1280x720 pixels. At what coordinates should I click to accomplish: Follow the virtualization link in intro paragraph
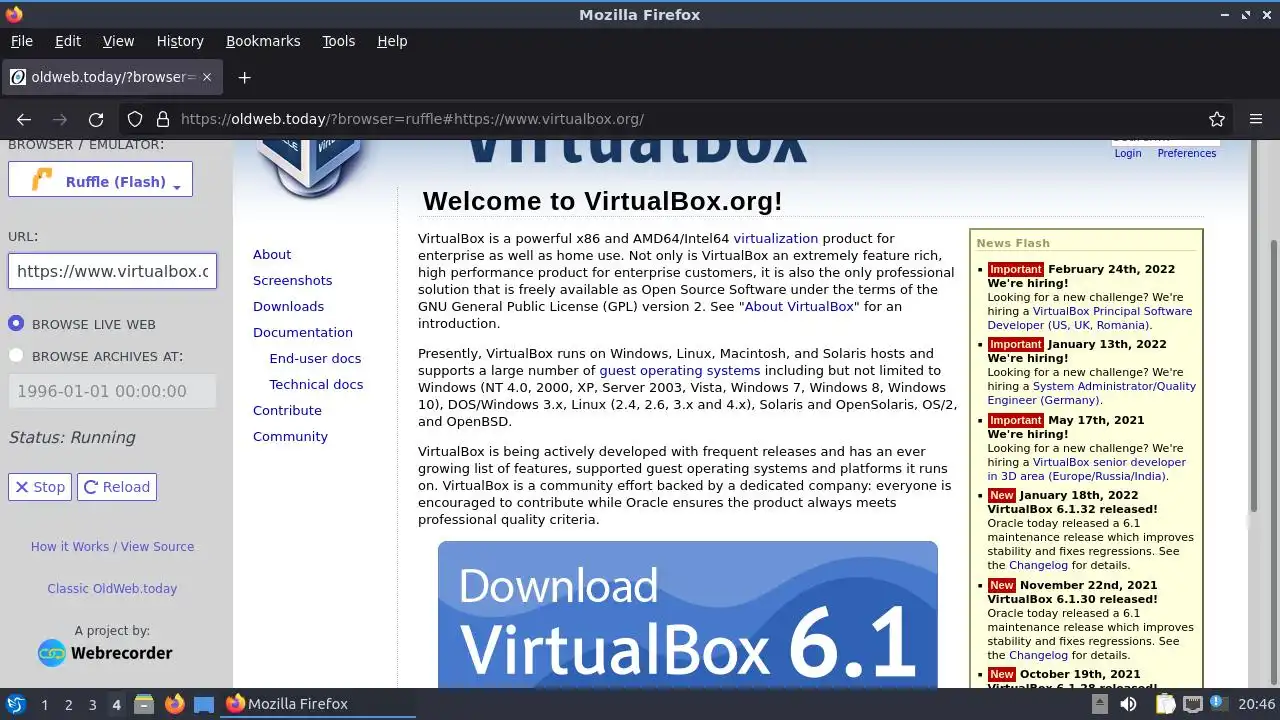click(776, 238)
